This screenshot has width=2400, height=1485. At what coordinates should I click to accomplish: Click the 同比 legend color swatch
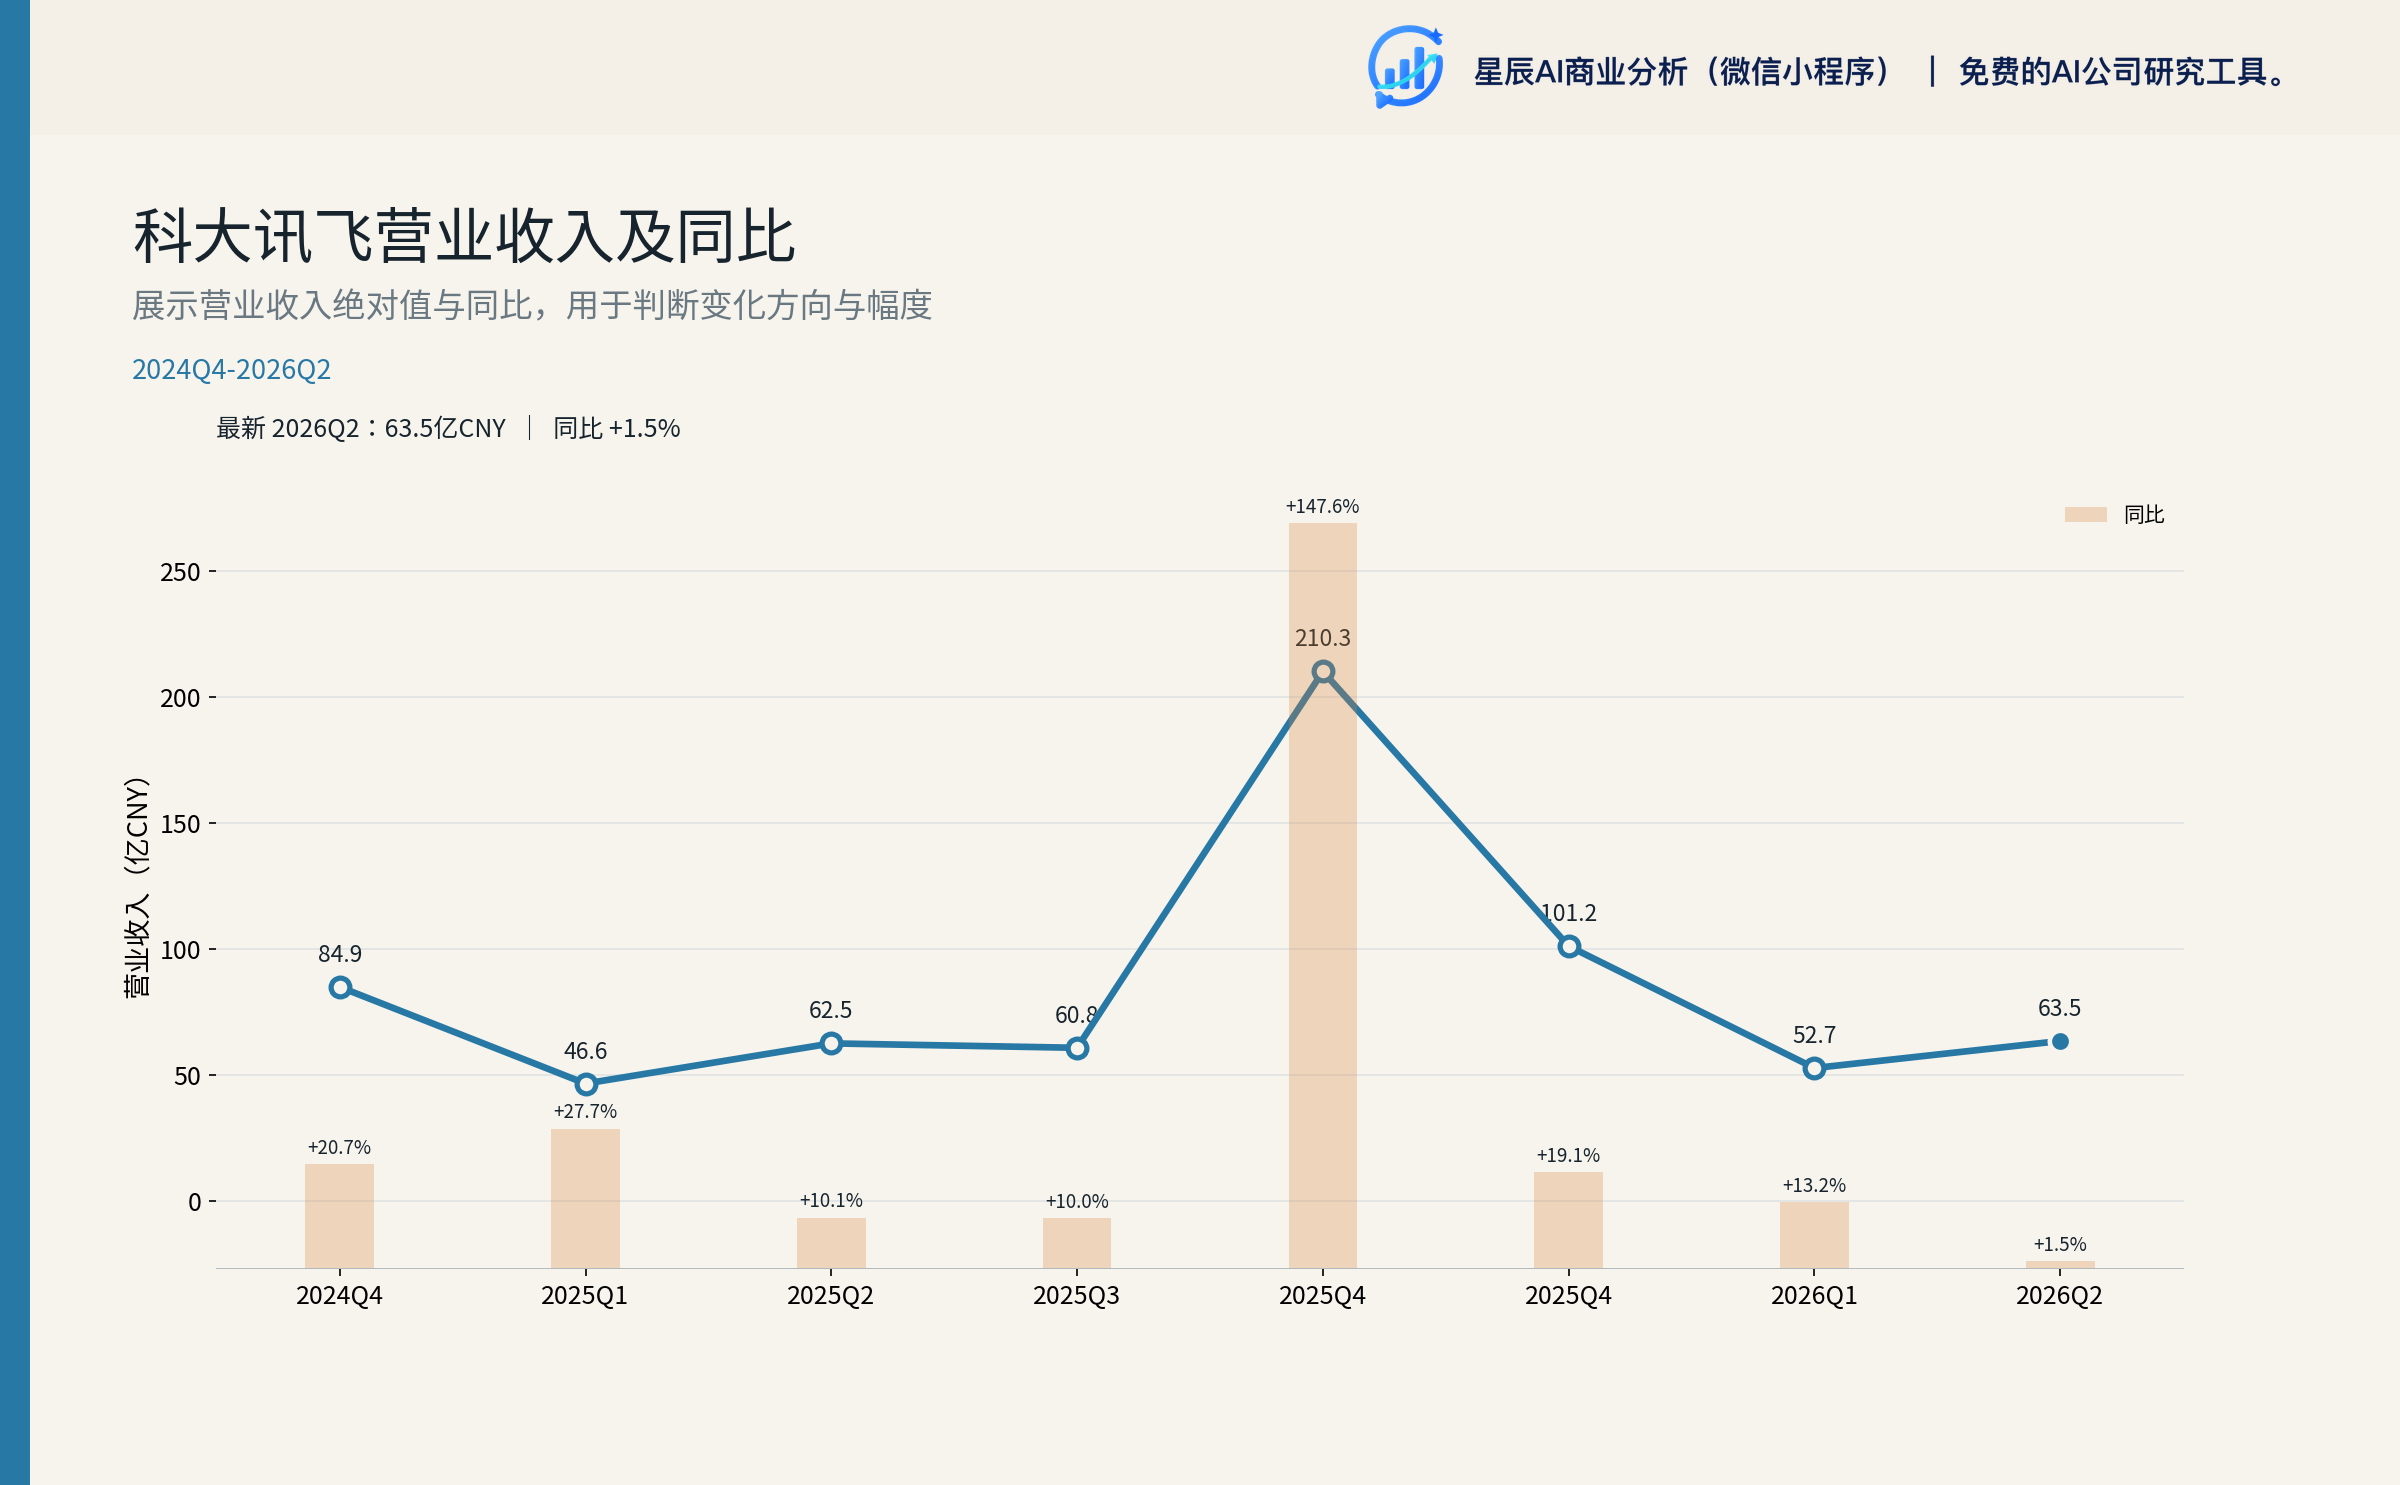point(2085,514)
